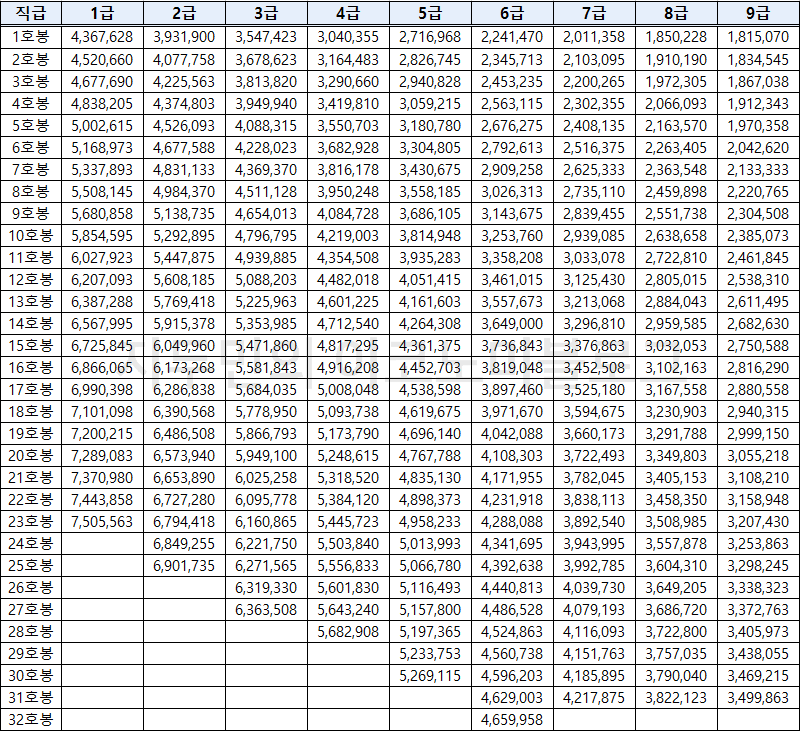Select cell value 6,573,940
The height and width of the screenshot is (731, 800).
(184, 456)
